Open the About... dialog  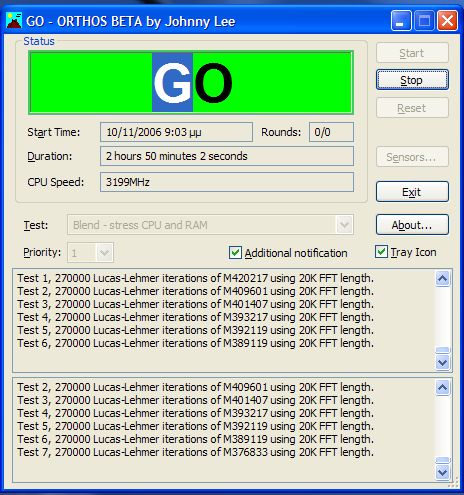(x=412, y=225)
